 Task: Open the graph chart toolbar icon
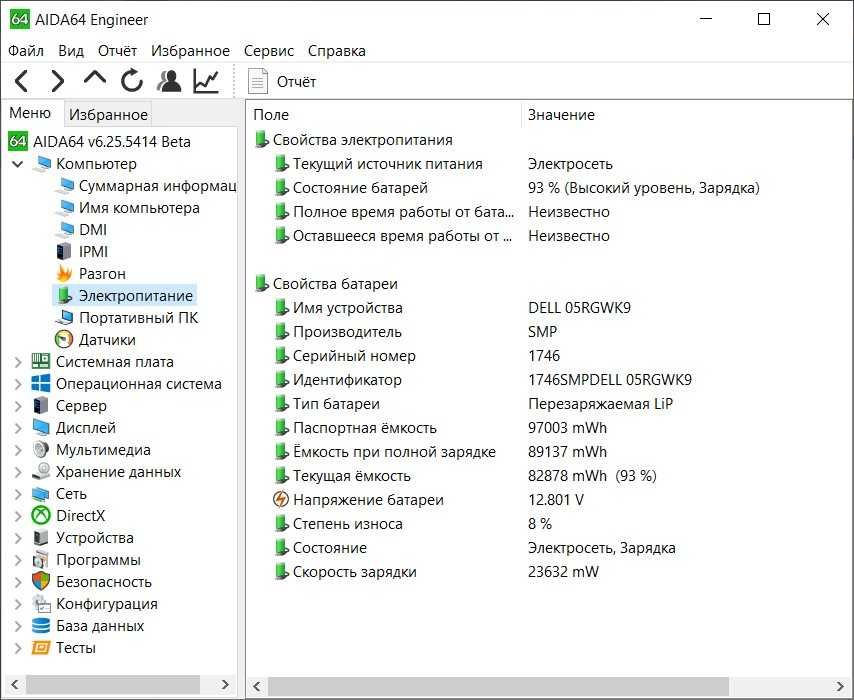point(206,81)
